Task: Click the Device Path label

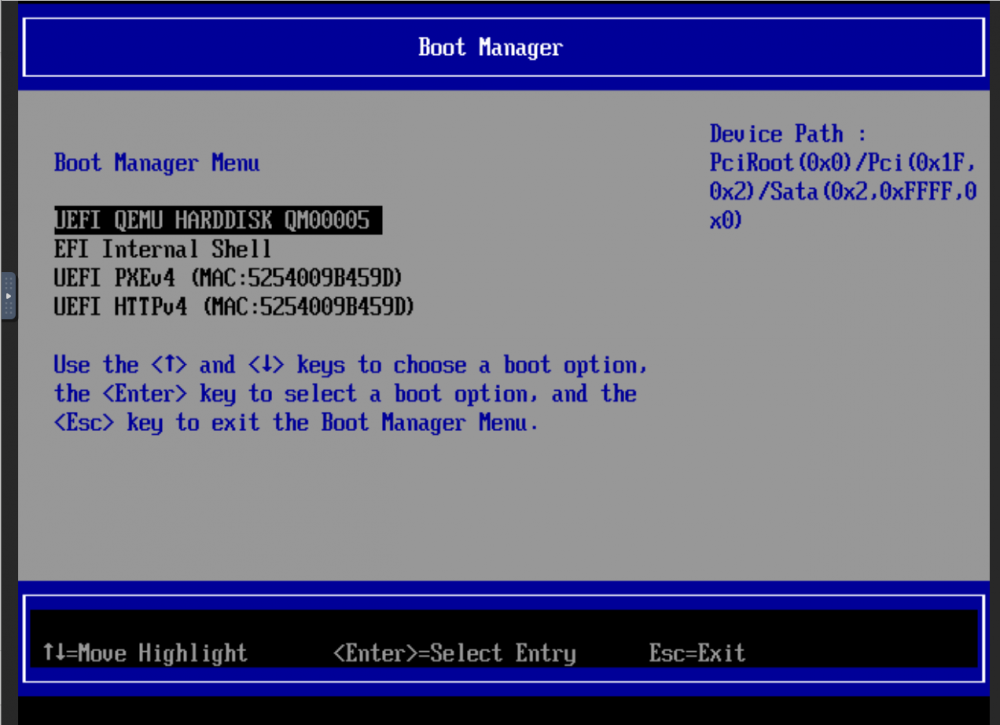Action: click(x=788, y=134)
